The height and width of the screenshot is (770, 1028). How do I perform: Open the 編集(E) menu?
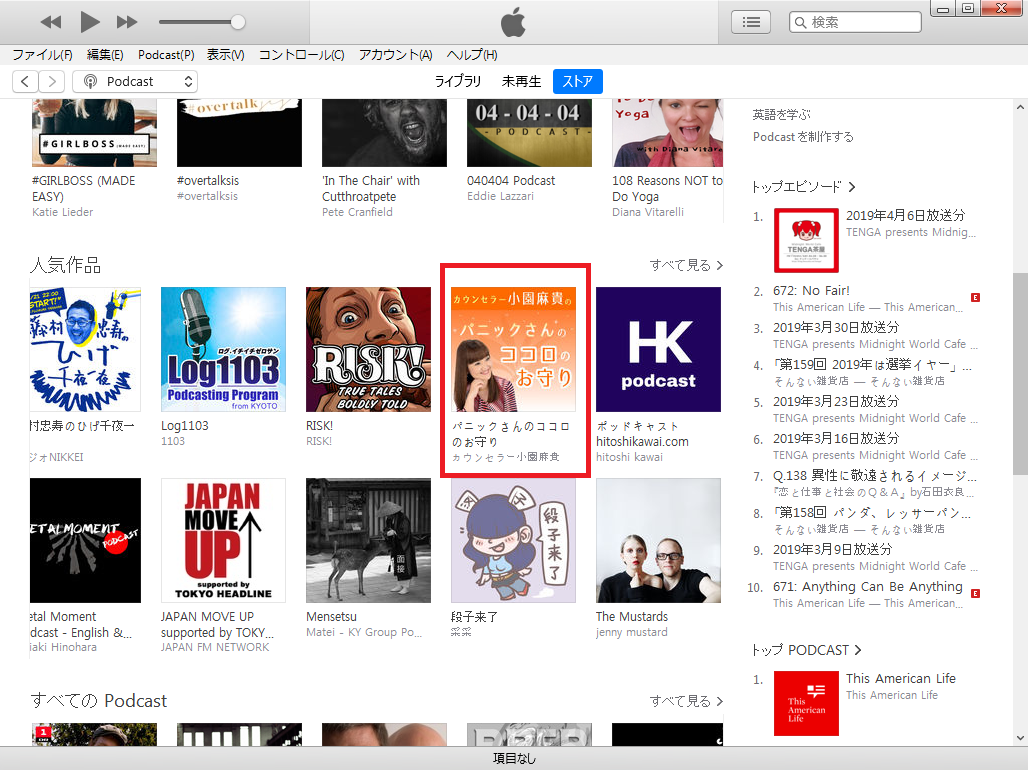pyautogui.click(x=105, y=55)
